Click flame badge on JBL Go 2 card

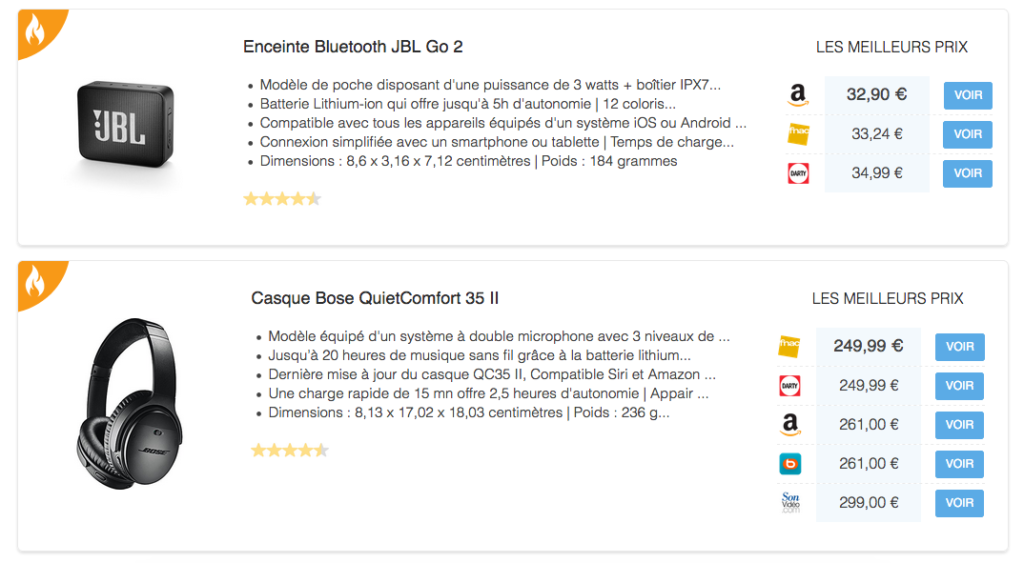click(x=37, y=29)
